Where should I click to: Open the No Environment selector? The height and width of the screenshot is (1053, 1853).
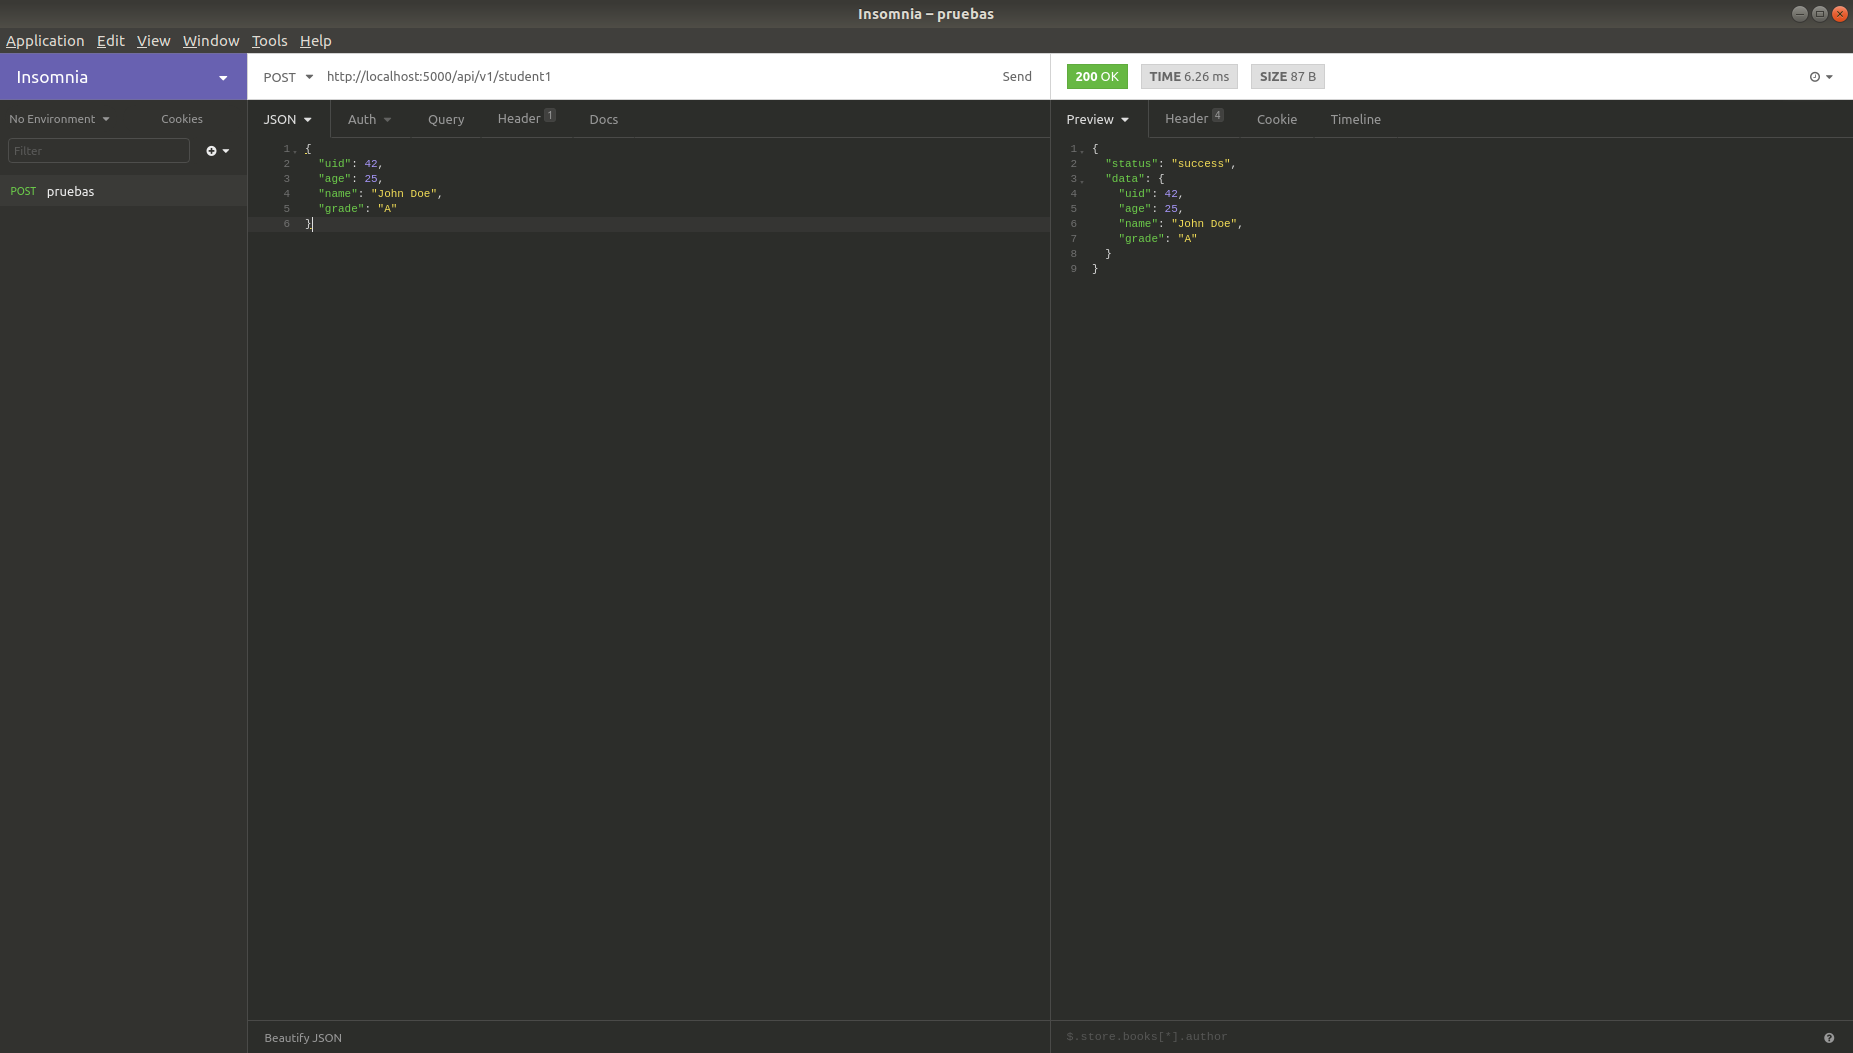(59, 119)
